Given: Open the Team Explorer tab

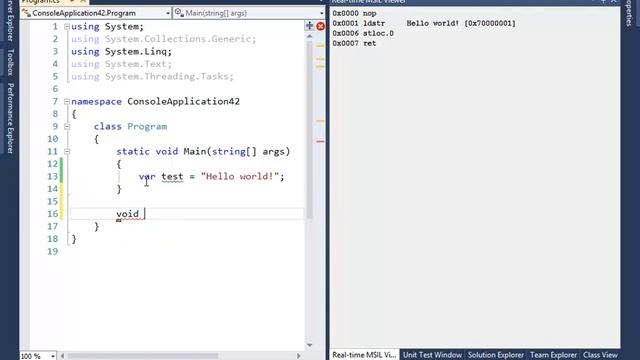Looking at the screenshot, I should pyautogui.click(x=553, y=355).
